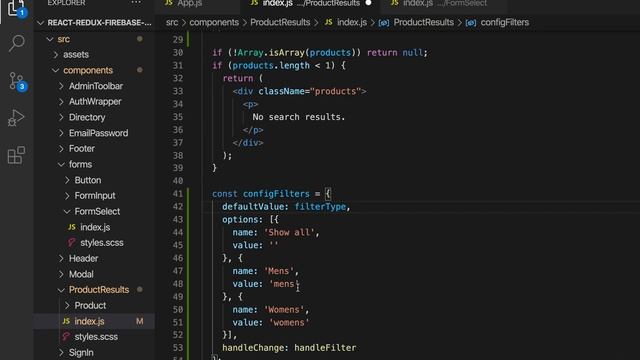Click 'handleFilter' value on line 53
Image resolution: width=640 pixels, height=360 pixels.
325,348
